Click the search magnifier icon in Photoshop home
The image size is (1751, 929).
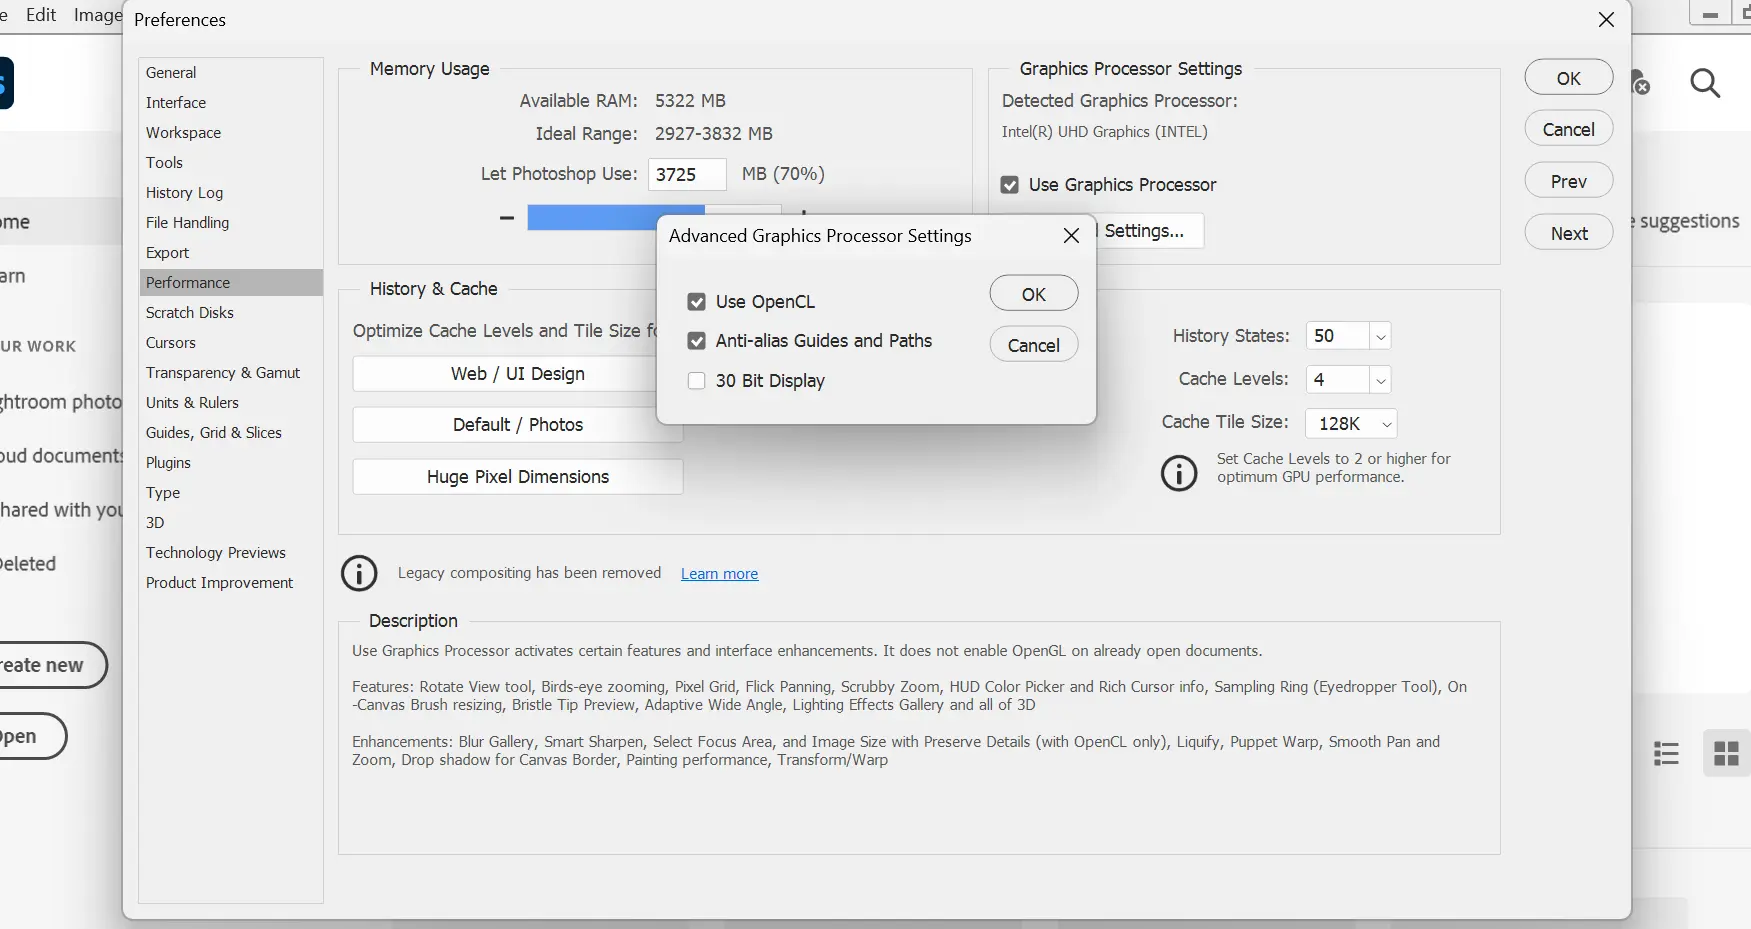[x=1705, y=83]
